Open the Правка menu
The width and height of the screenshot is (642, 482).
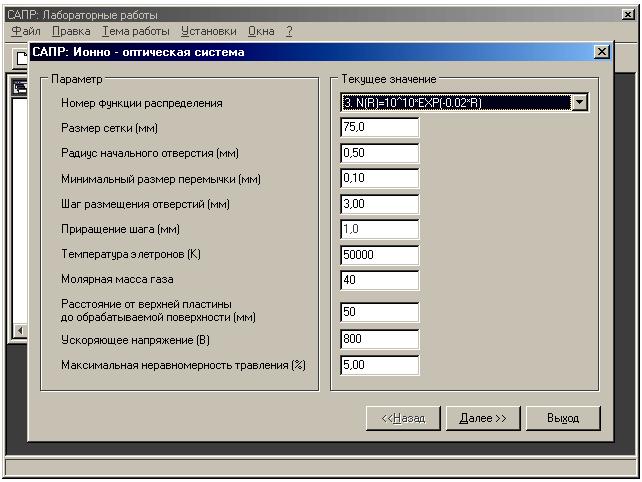point(71,31)
